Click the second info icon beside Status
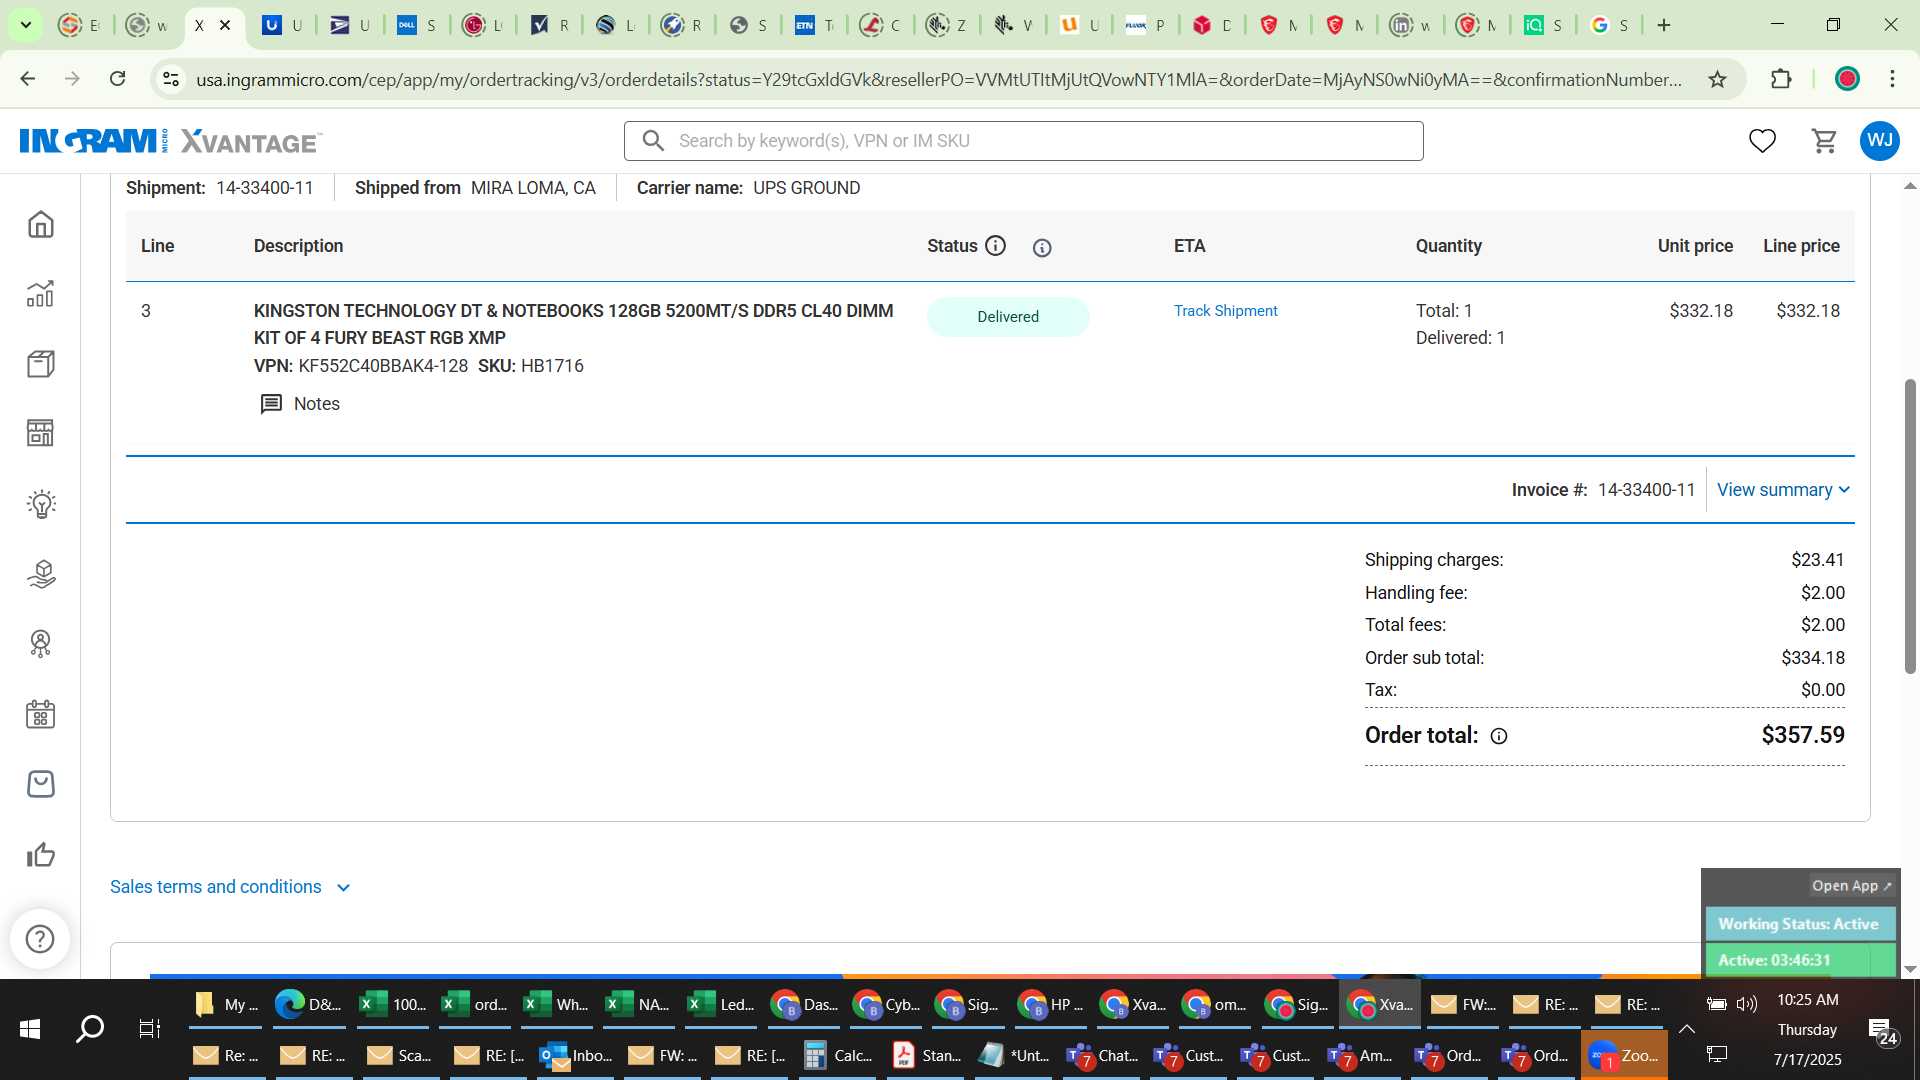 1042,248
